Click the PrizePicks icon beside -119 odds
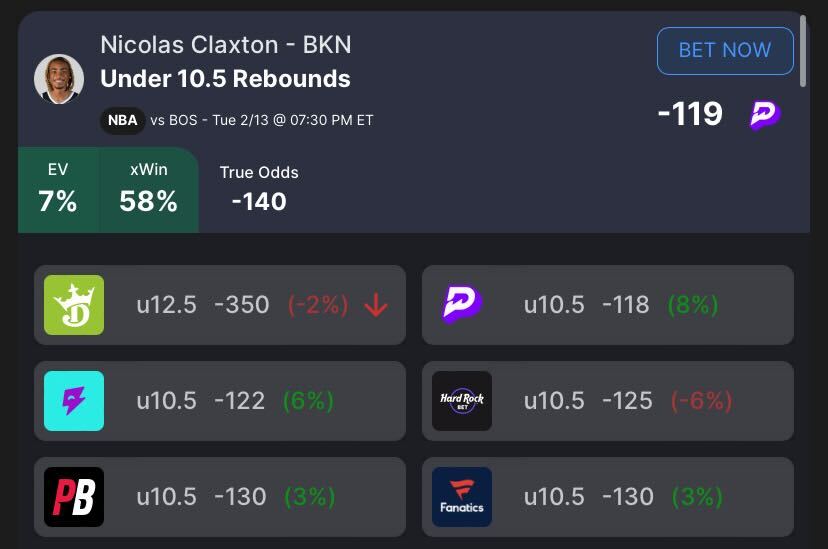The height and width of the screenshot is (549, 828). [x=765, y=115]
